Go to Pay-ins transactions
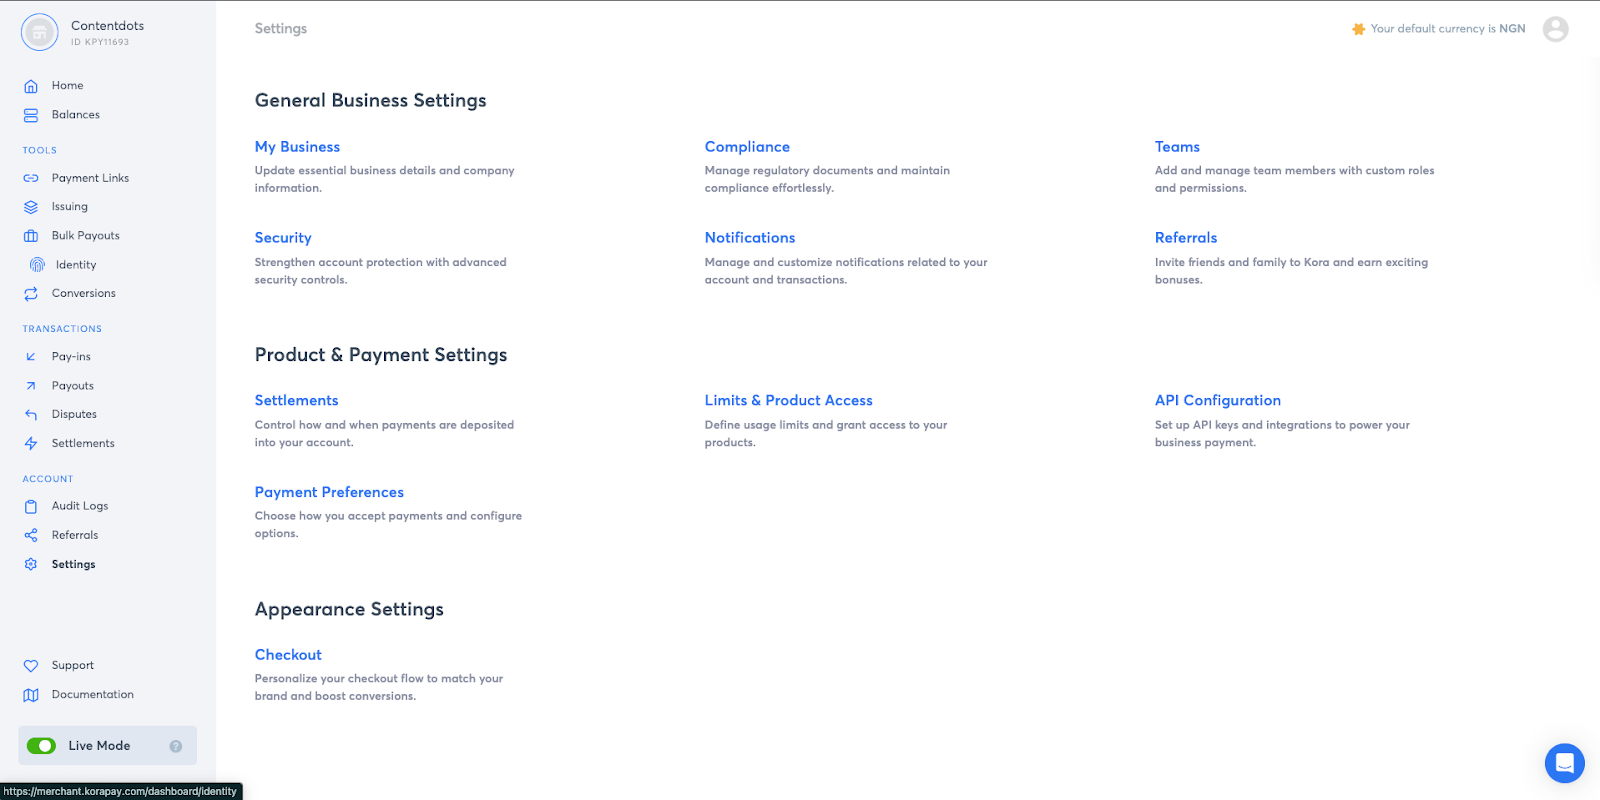This screenshot has height=800, width=1600. click(71, 357)
